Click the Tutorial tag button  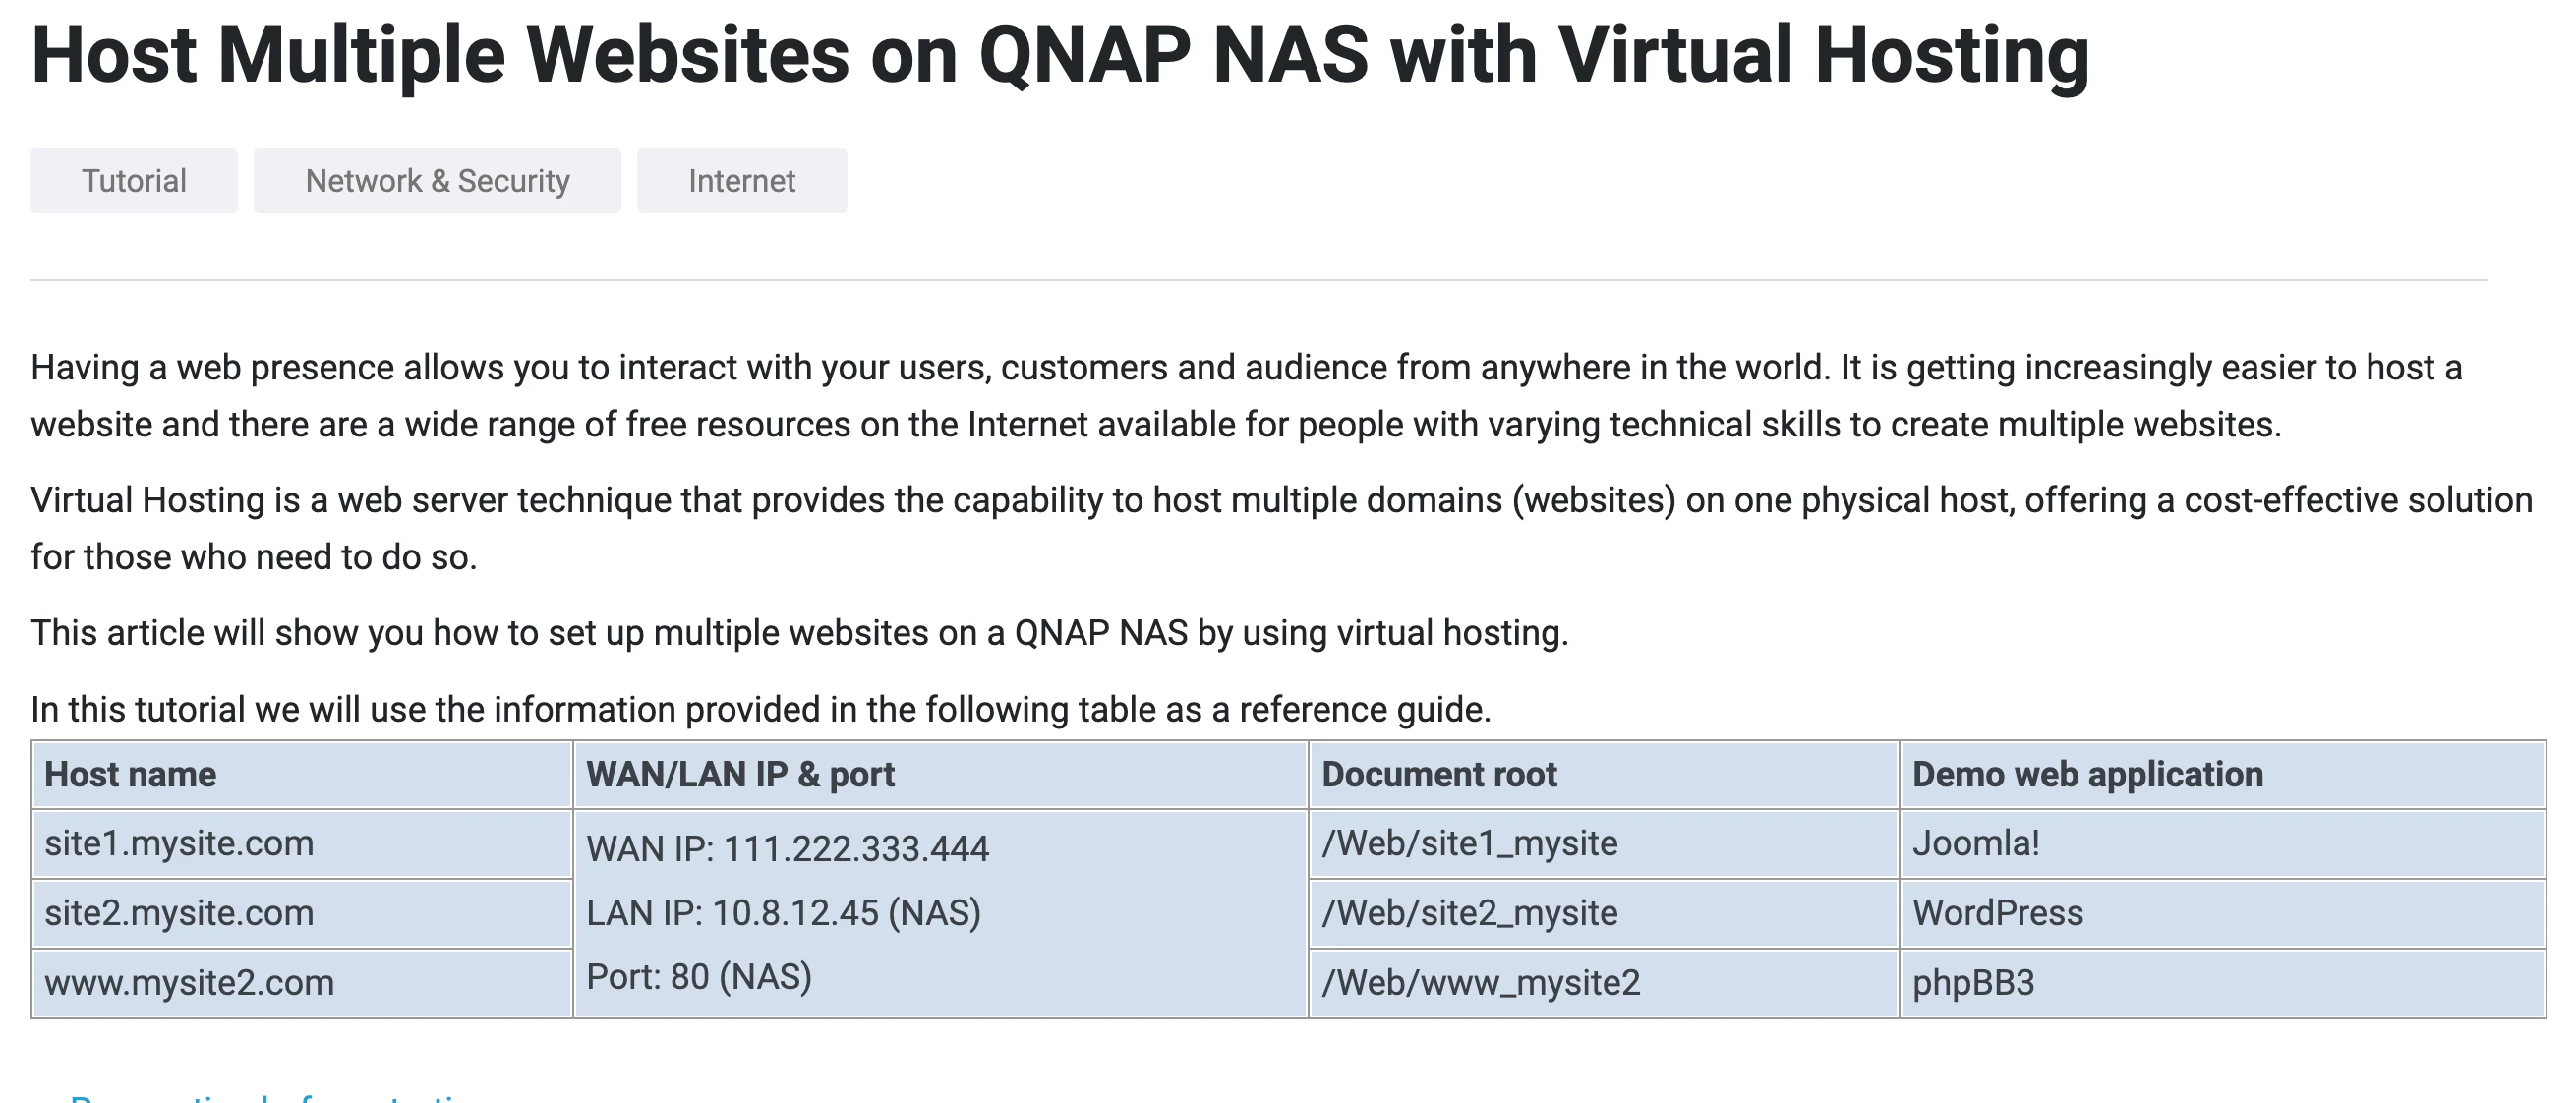pos(134,181)
